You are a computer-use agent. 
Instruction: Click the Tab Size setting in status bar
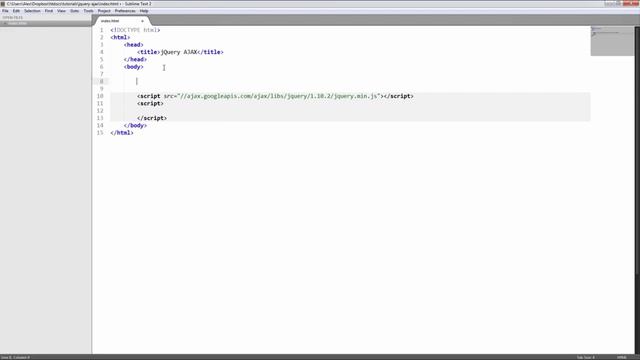click(586, 358)
